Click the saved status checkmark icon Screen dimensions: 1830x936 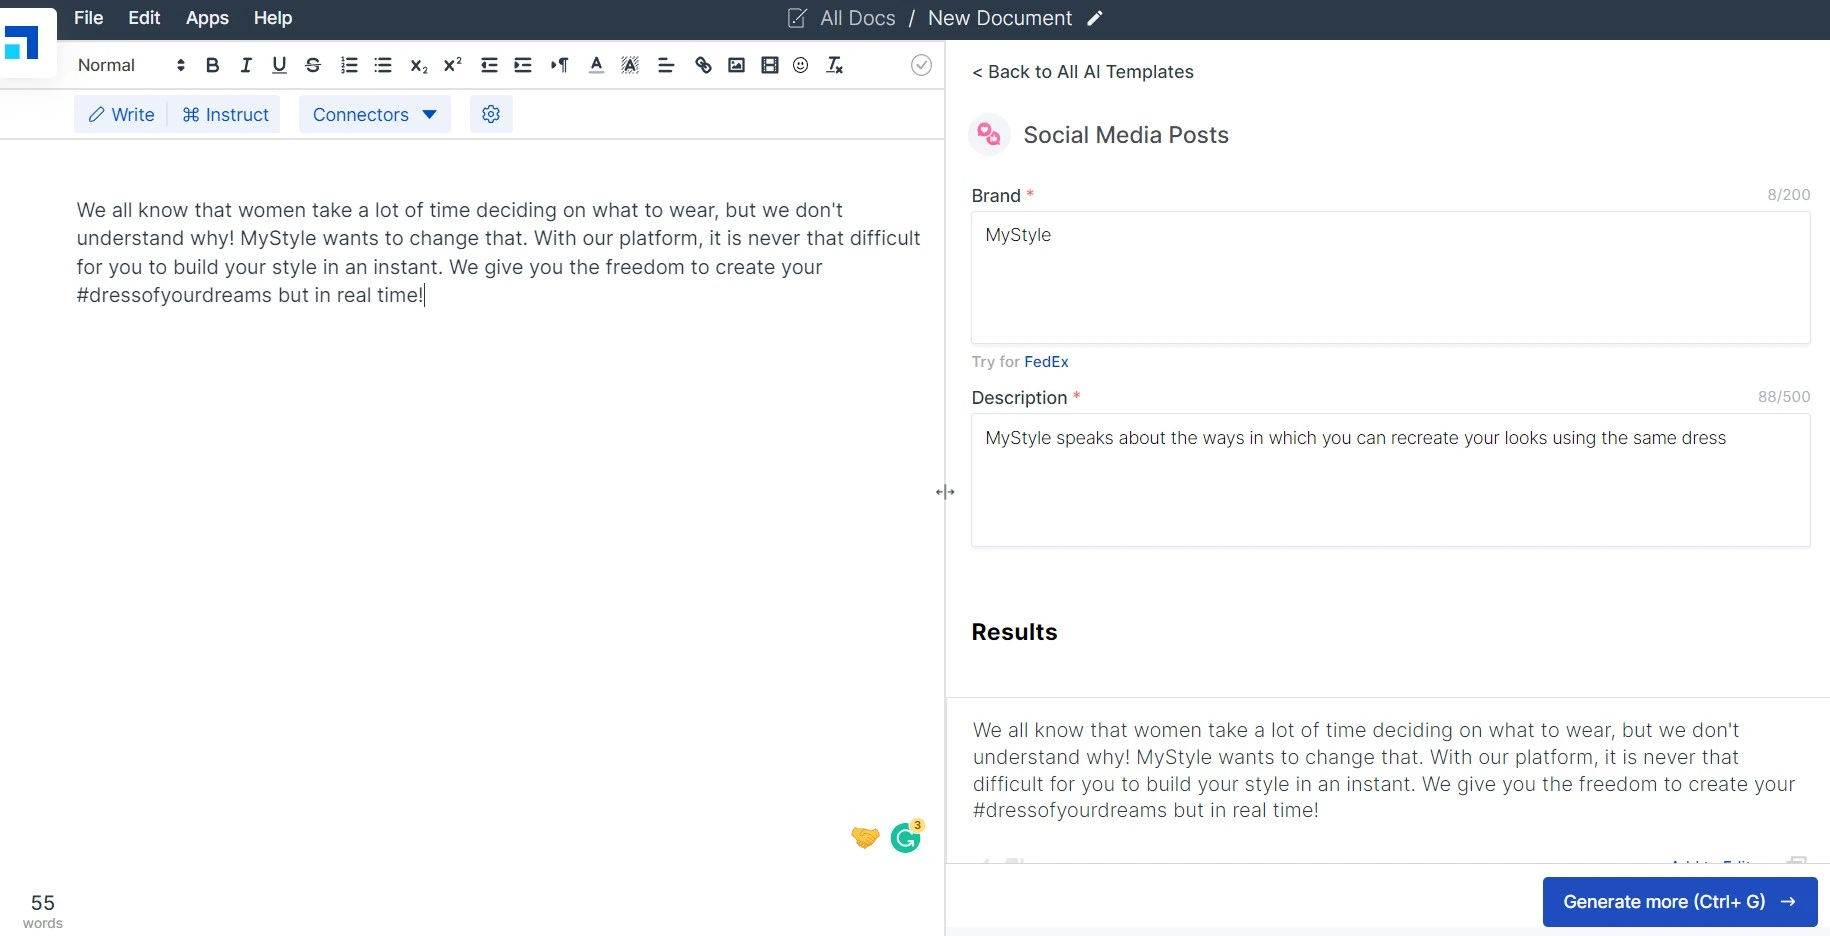point(922,65)
